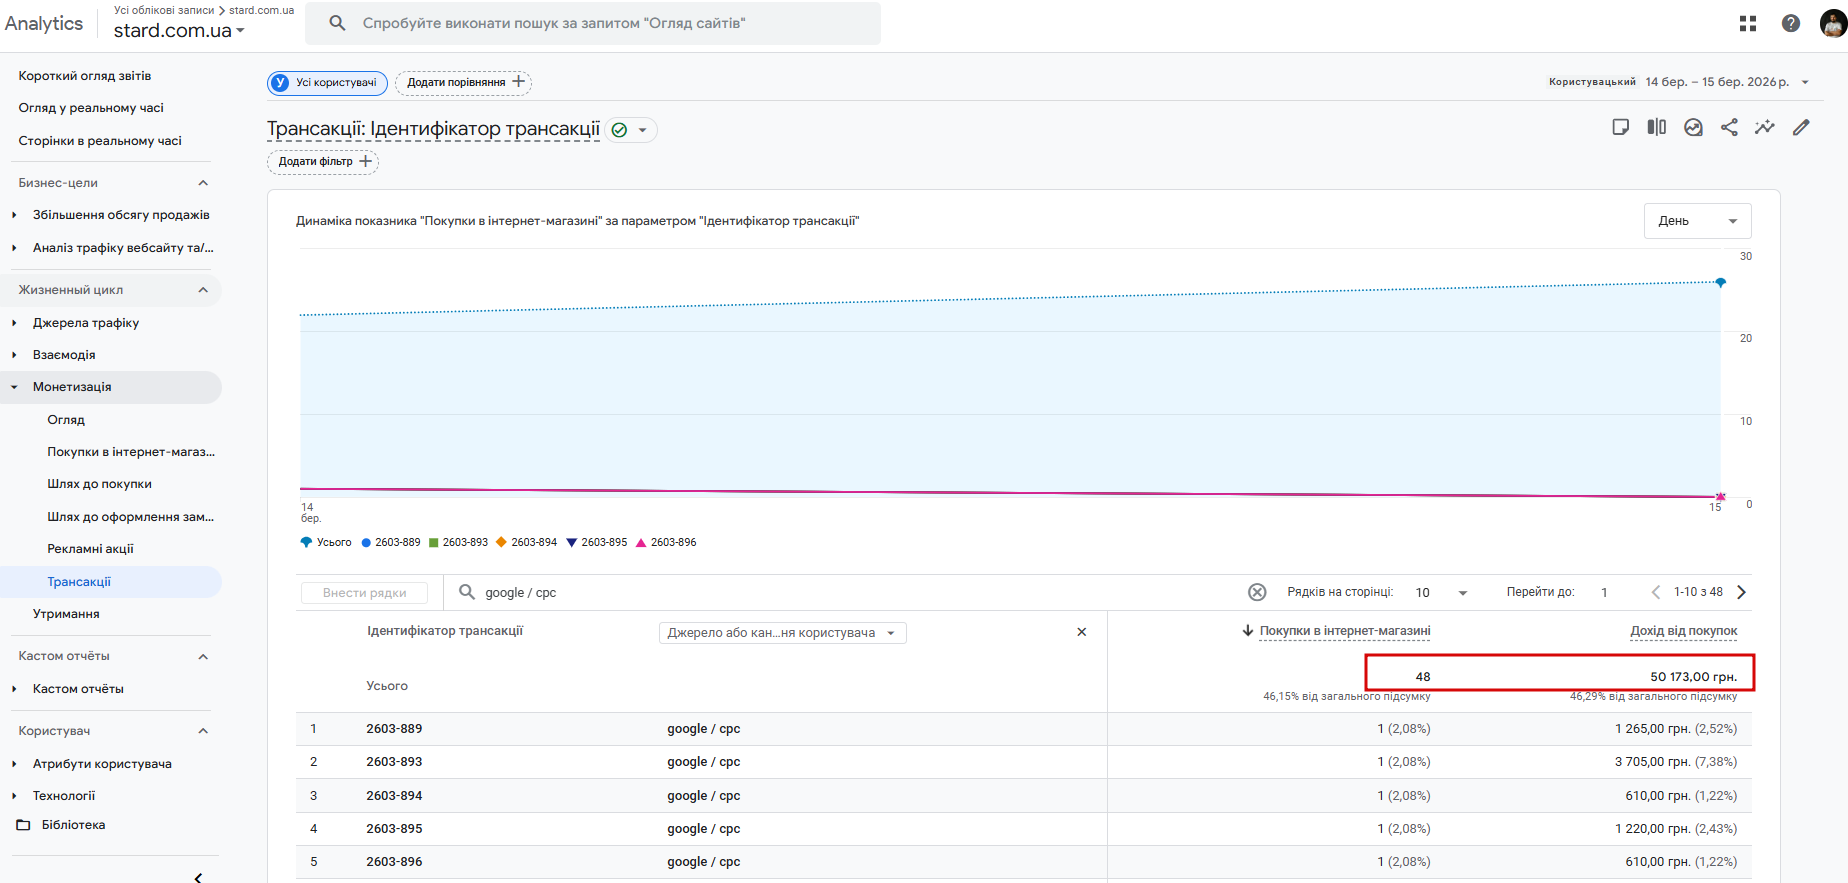1848x883 pixels.
Task: Expand the 'Джерела трафіку' section
Action: 86,323
